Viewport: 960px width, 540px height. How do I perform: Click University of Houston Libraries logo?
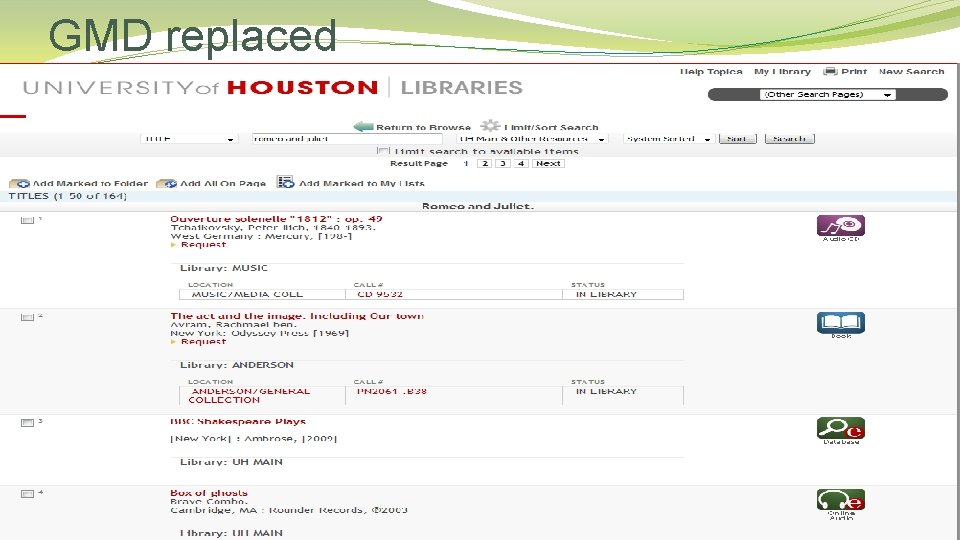(x=272, y=88)
